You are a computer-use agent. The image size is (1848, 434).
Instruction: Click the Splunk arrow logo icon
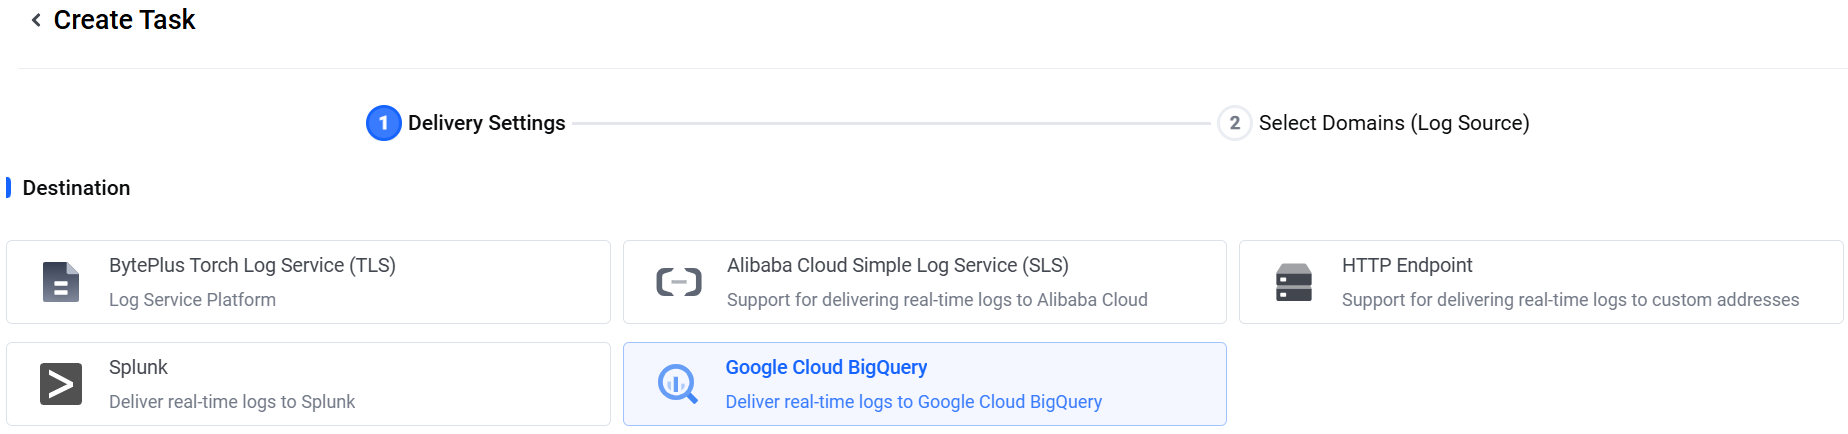(61, 384)
